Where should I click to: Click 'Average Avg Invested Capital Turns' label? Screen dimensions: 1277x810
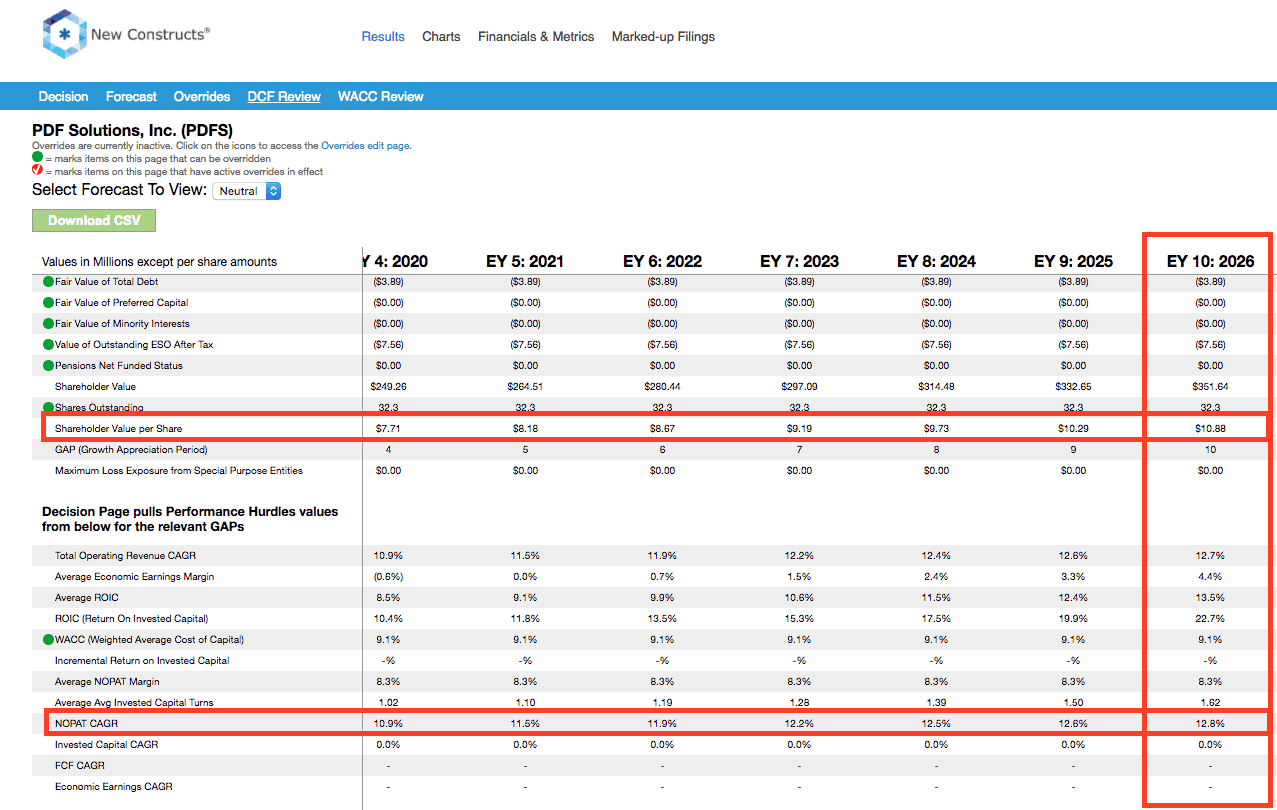pos(134,702)
